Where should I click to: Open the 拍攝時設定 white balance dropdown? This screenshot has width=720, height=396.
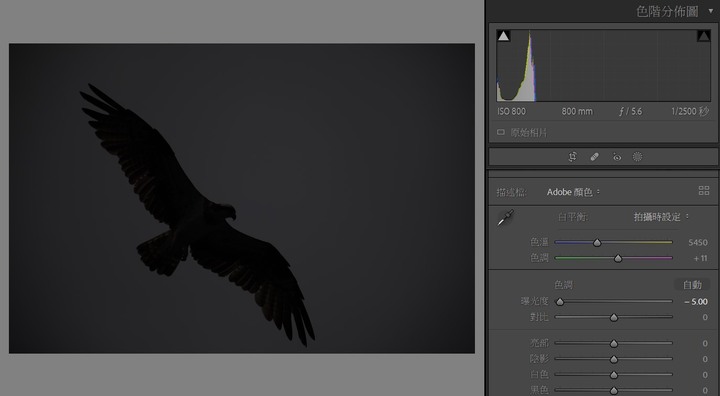[x=661, y=217]
